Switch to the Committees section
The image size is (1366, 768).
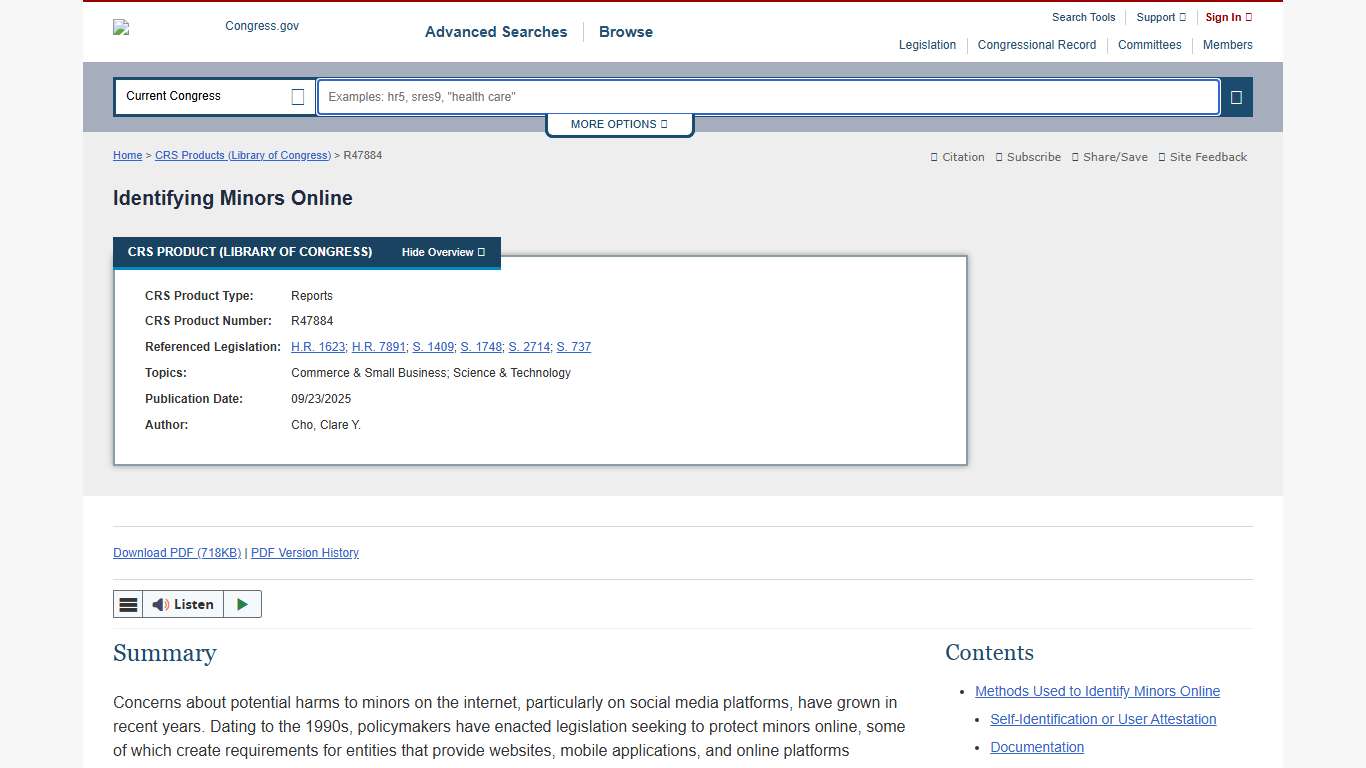(x=1149, y=45)
